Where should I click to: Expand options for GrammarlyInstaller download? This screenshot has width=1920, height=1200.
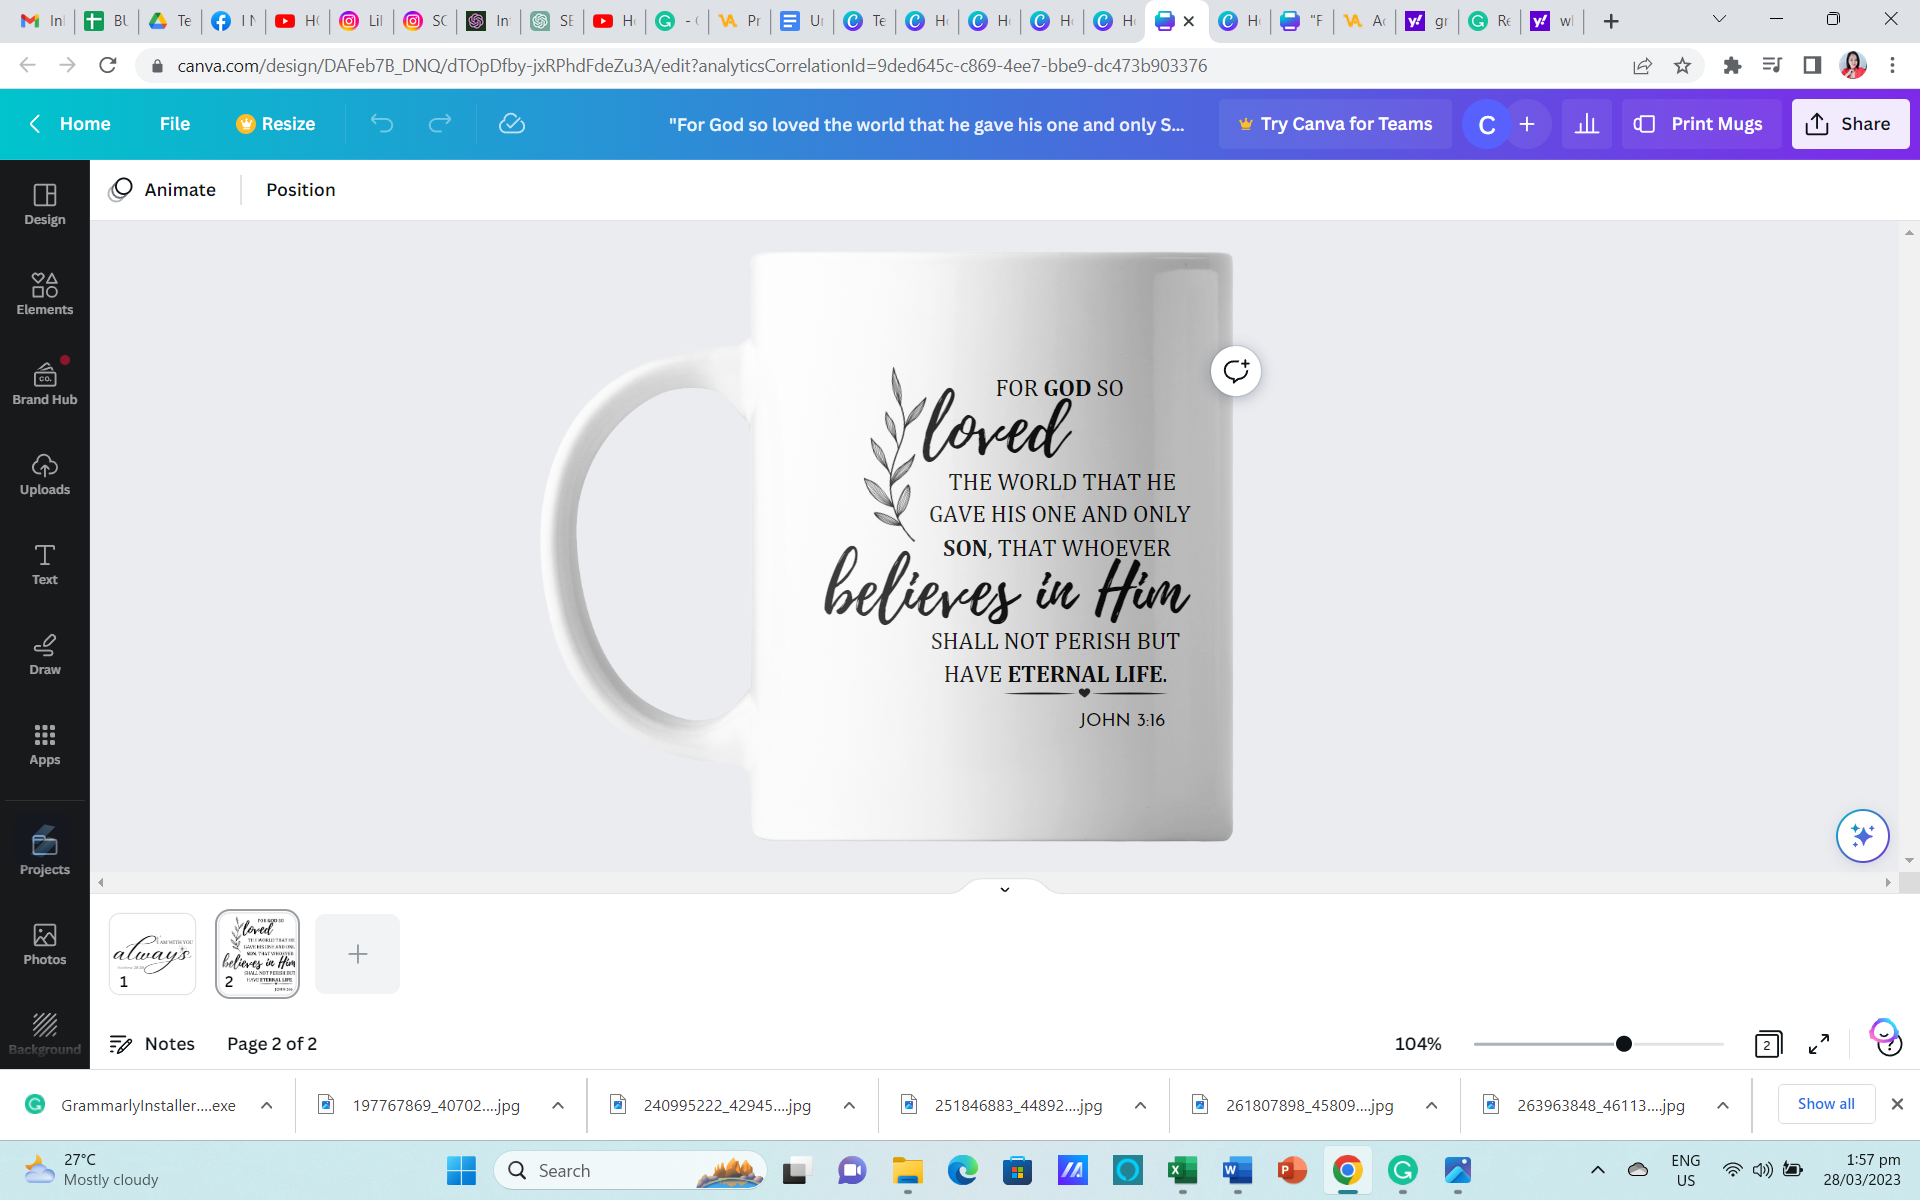[267, 1105]
